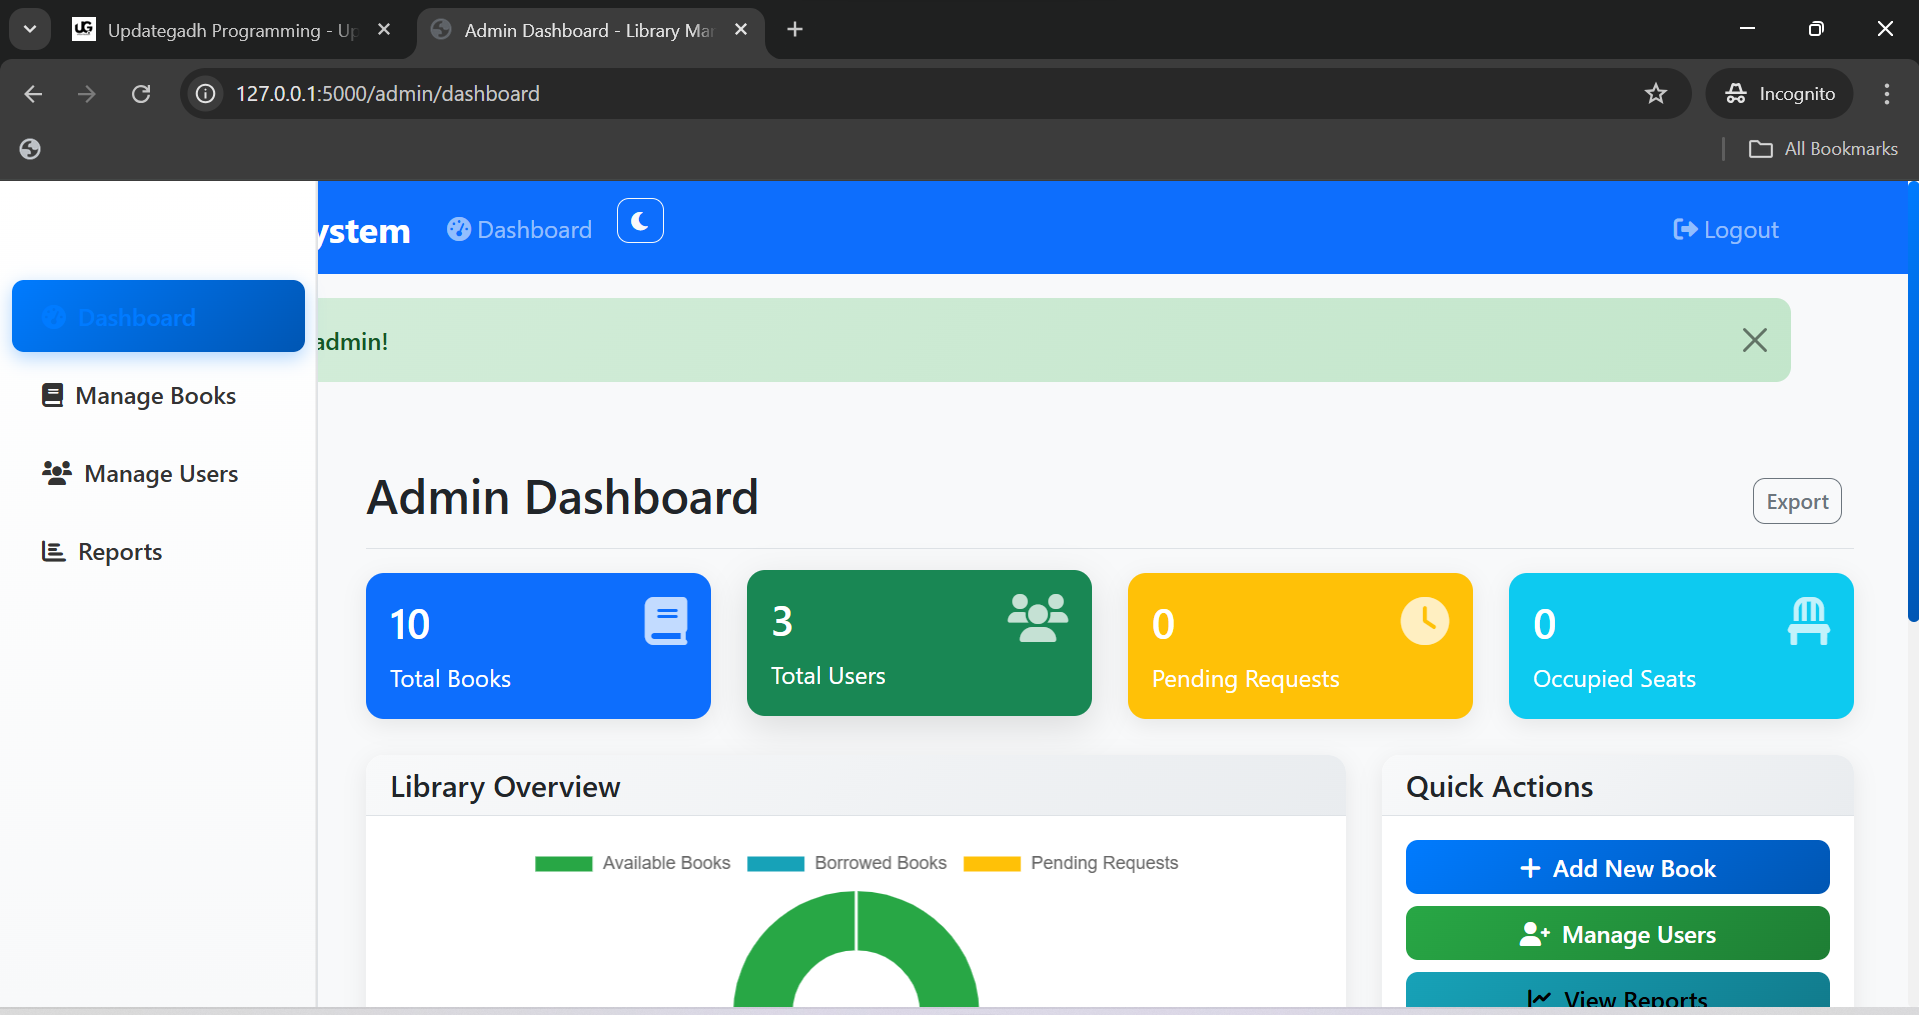Click the people icon beside Manage Users in the sidebar

pos(56,473)
